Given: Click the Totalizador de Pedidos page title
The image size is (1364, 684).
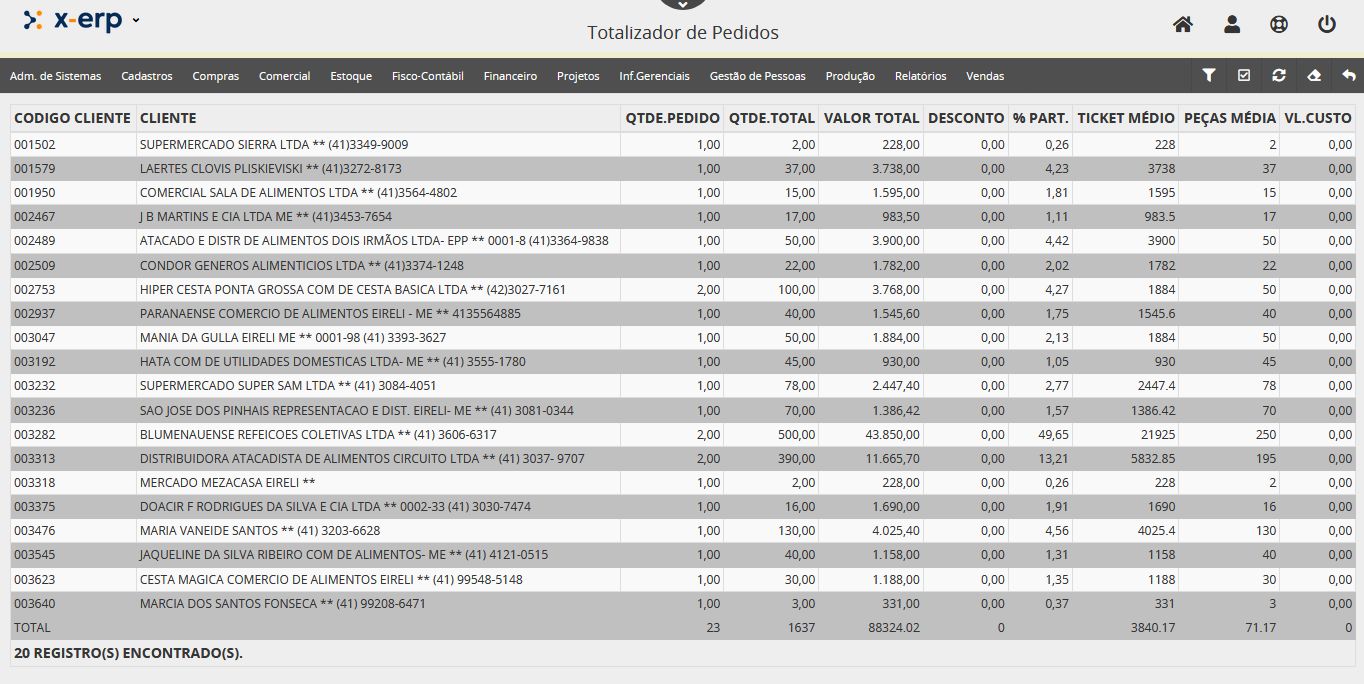Looking at the screenshot, I should tap(683, 32).
